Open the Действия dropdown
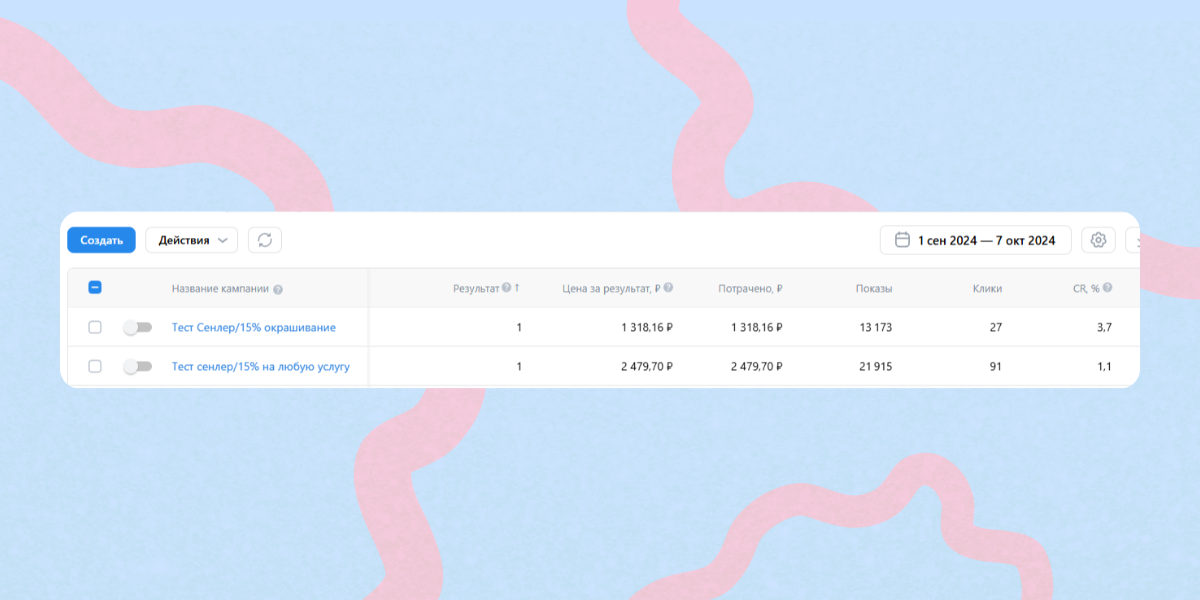The image size is (1200, 600). point(192,240)
